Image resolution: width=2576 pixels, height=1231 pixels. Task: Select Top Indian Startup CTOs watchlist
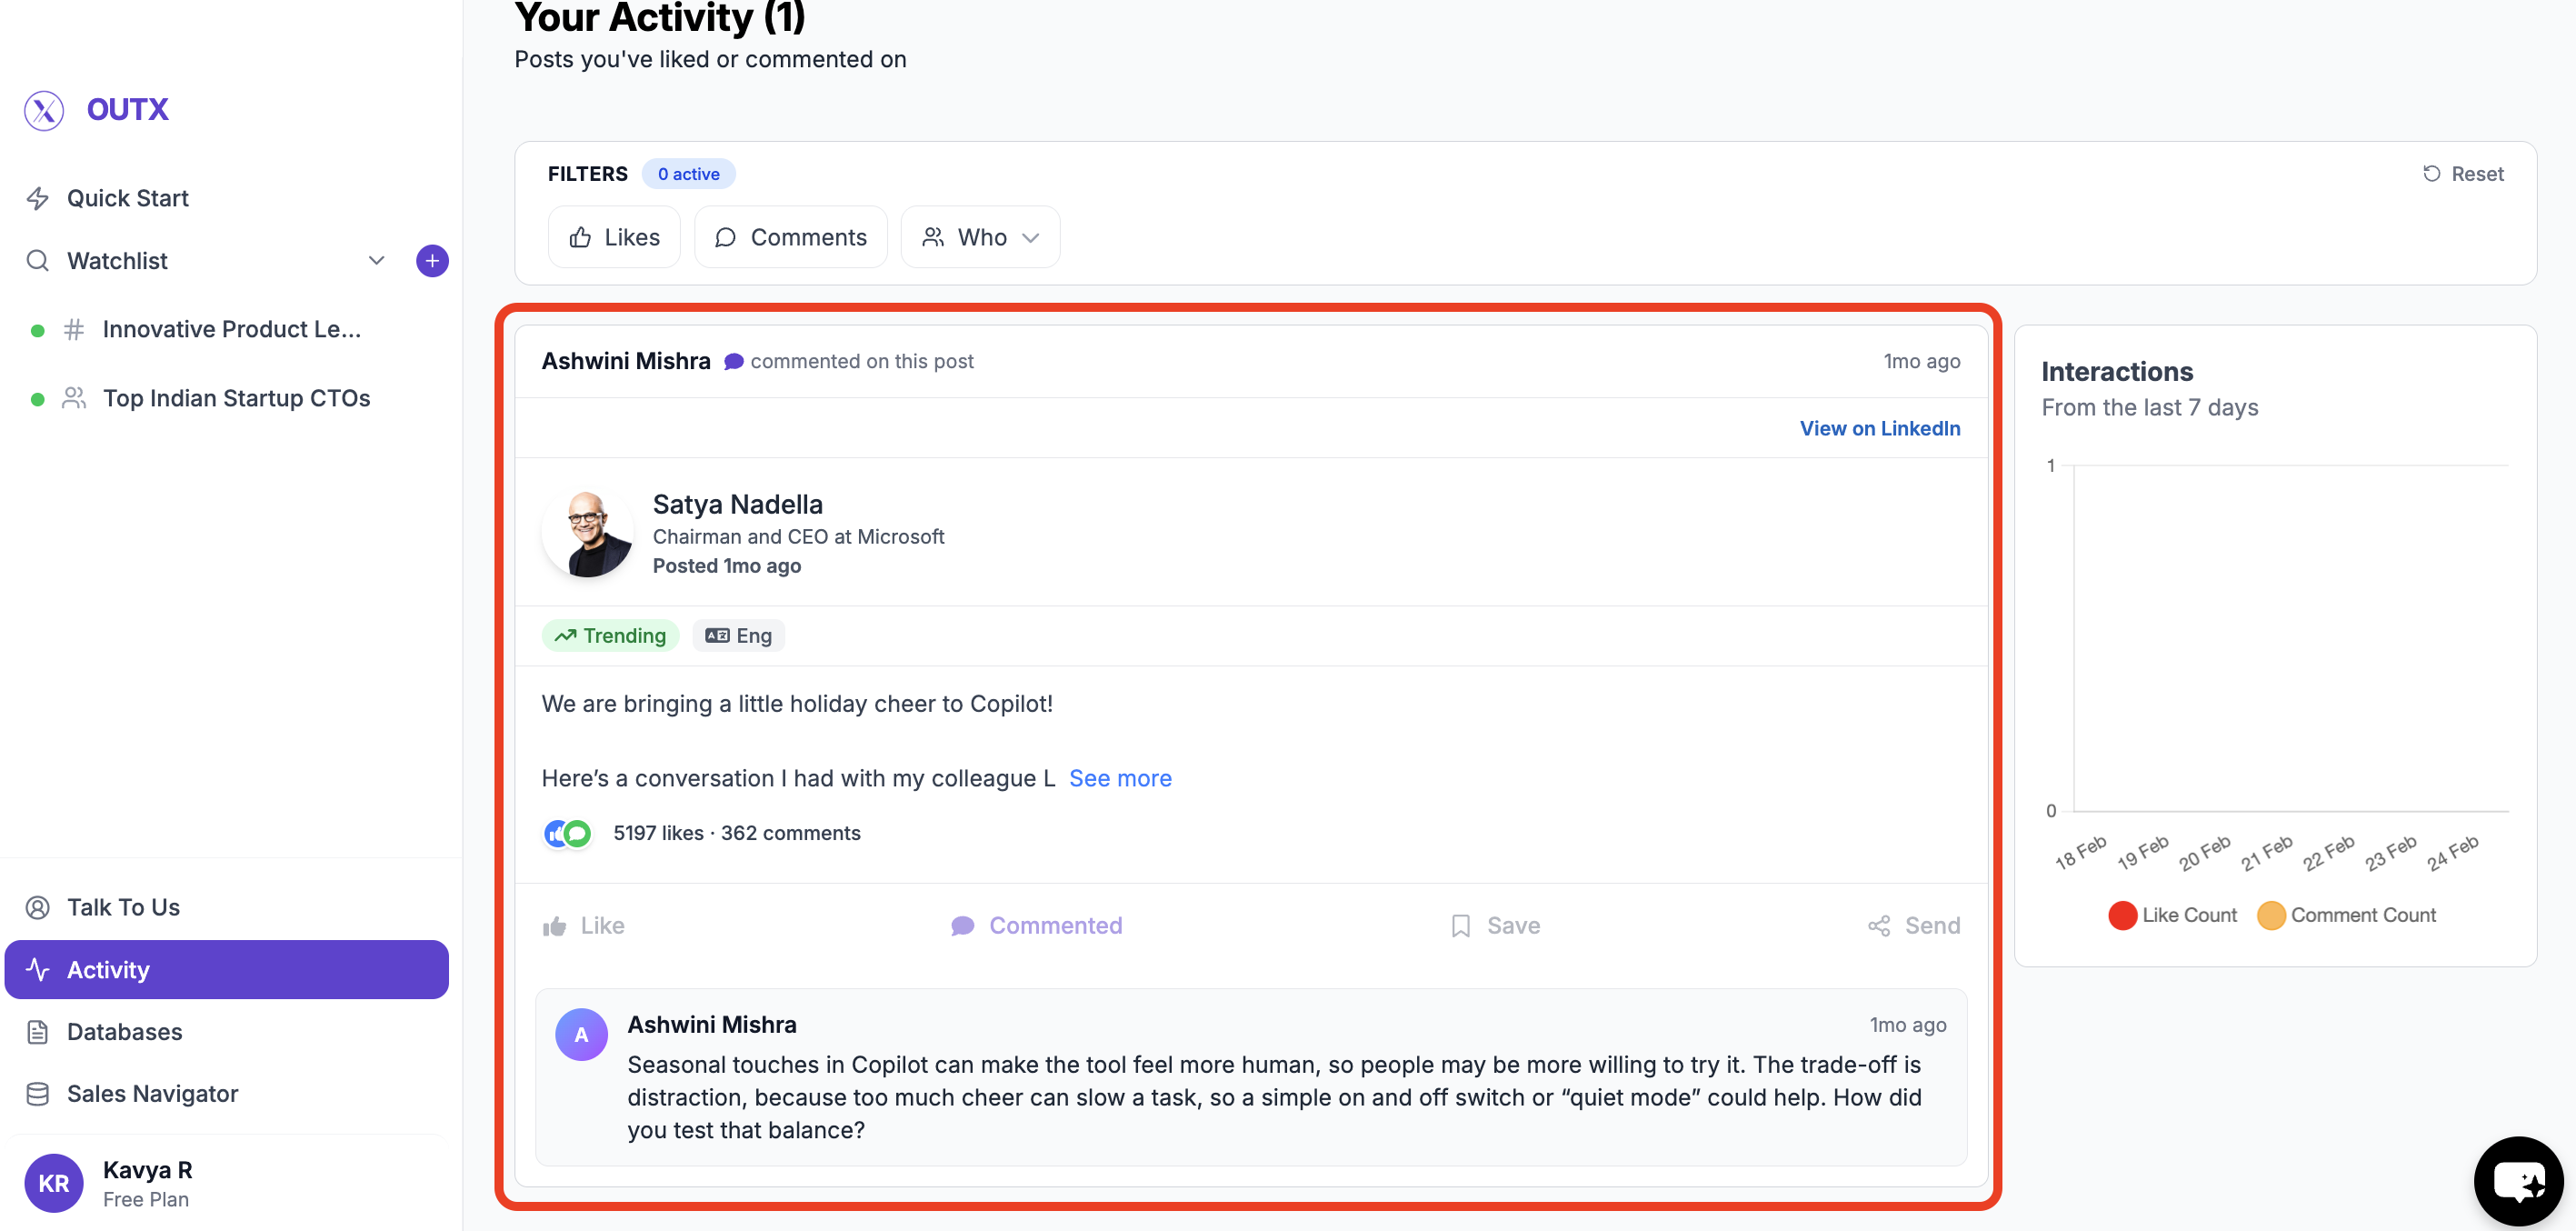pos(236,398)
